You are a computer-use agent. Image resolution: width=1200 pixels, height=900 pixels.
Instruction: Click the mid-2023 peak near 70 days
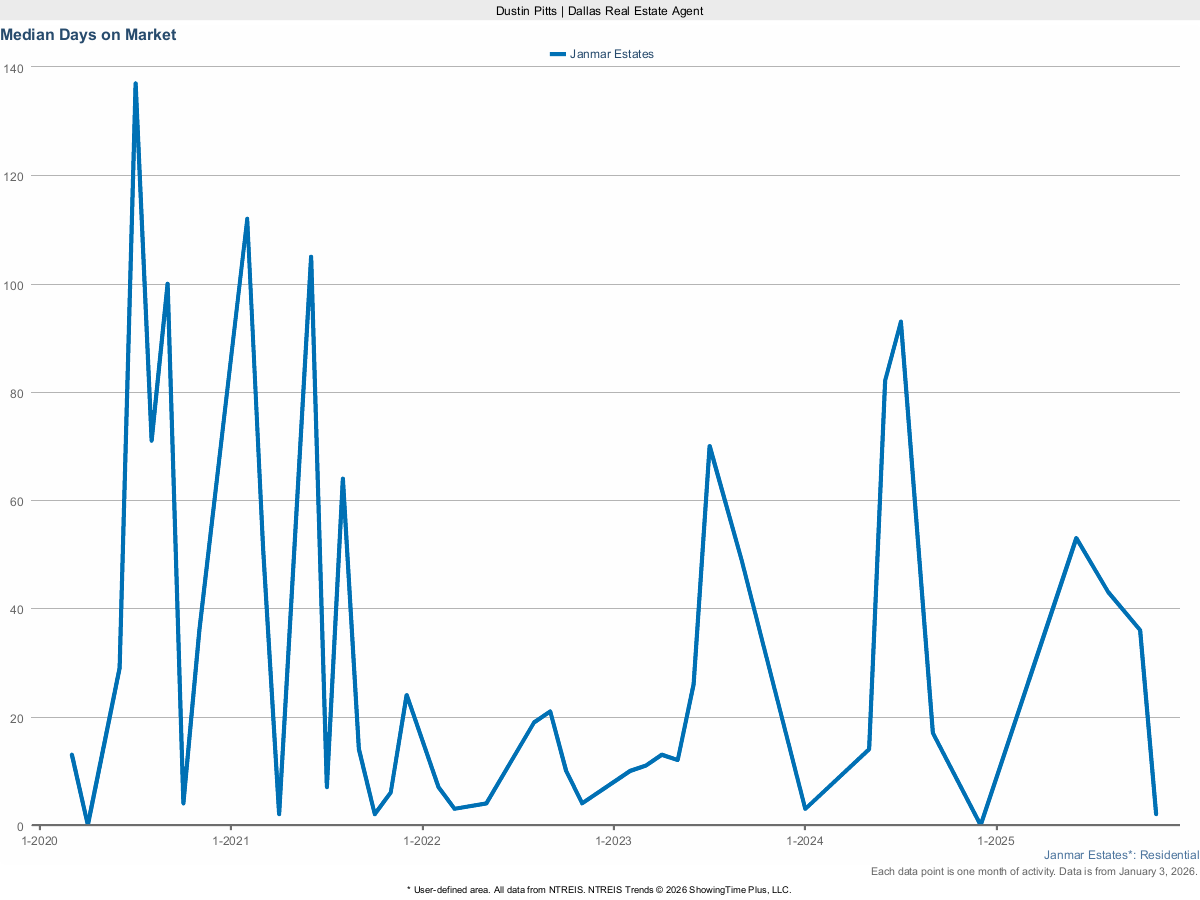click(710, 446)
